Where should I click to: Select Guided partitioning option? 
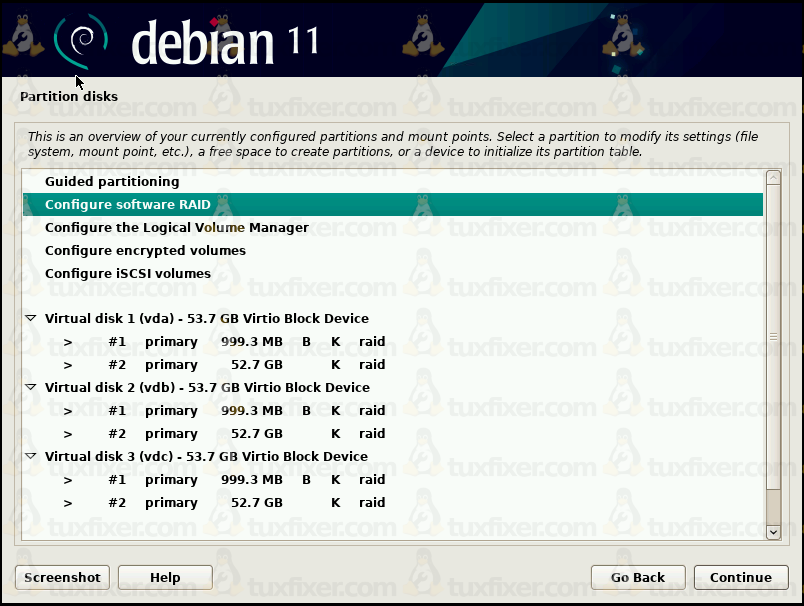(112, 182)
